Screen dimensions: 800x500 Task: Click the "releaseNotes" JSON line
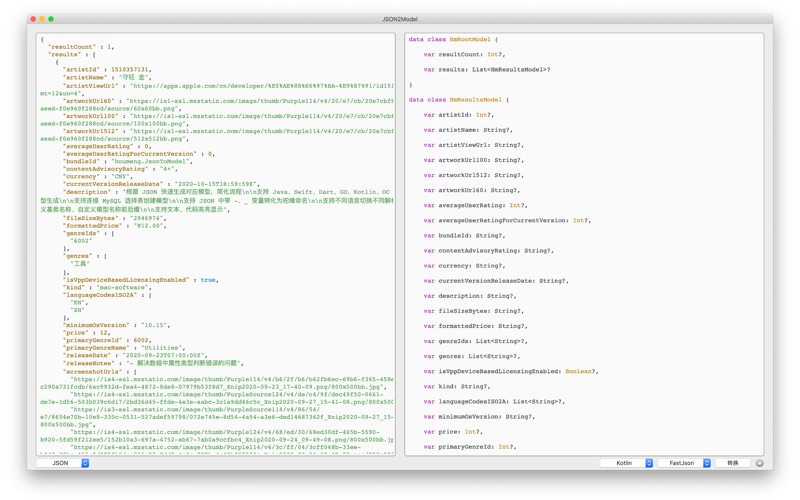coord(153,363)
